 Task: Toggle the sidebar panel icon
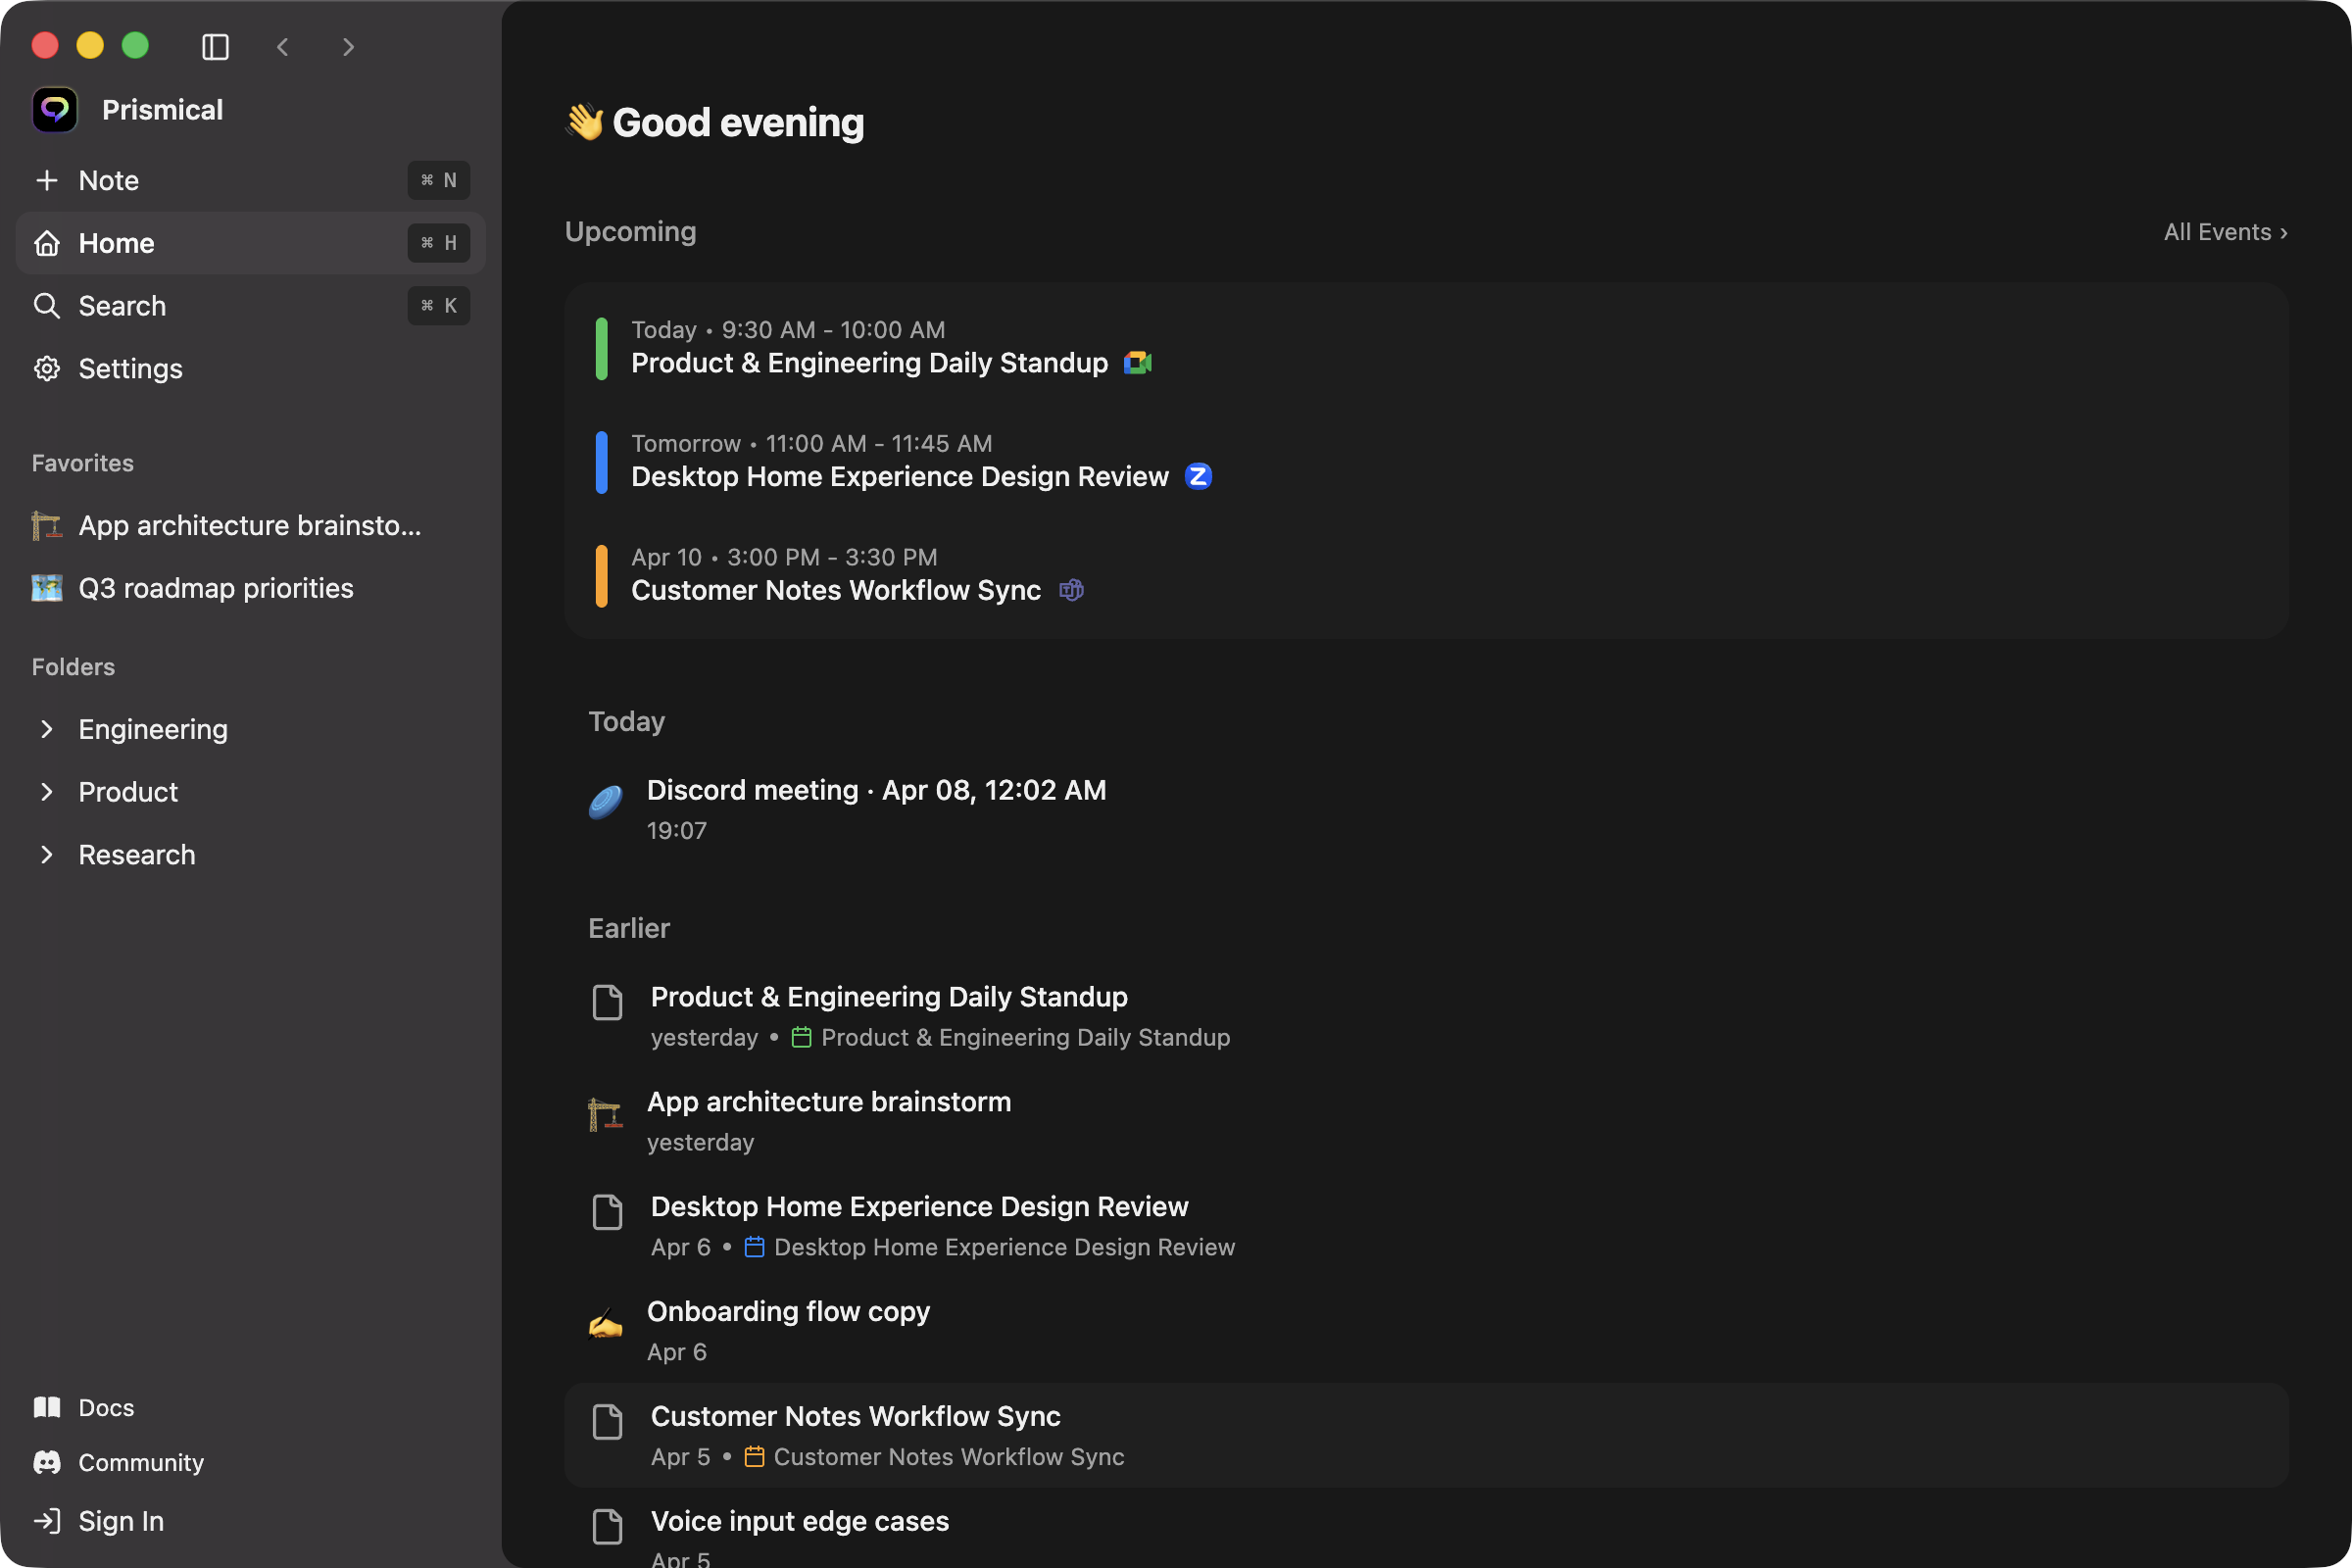(215, 47)
